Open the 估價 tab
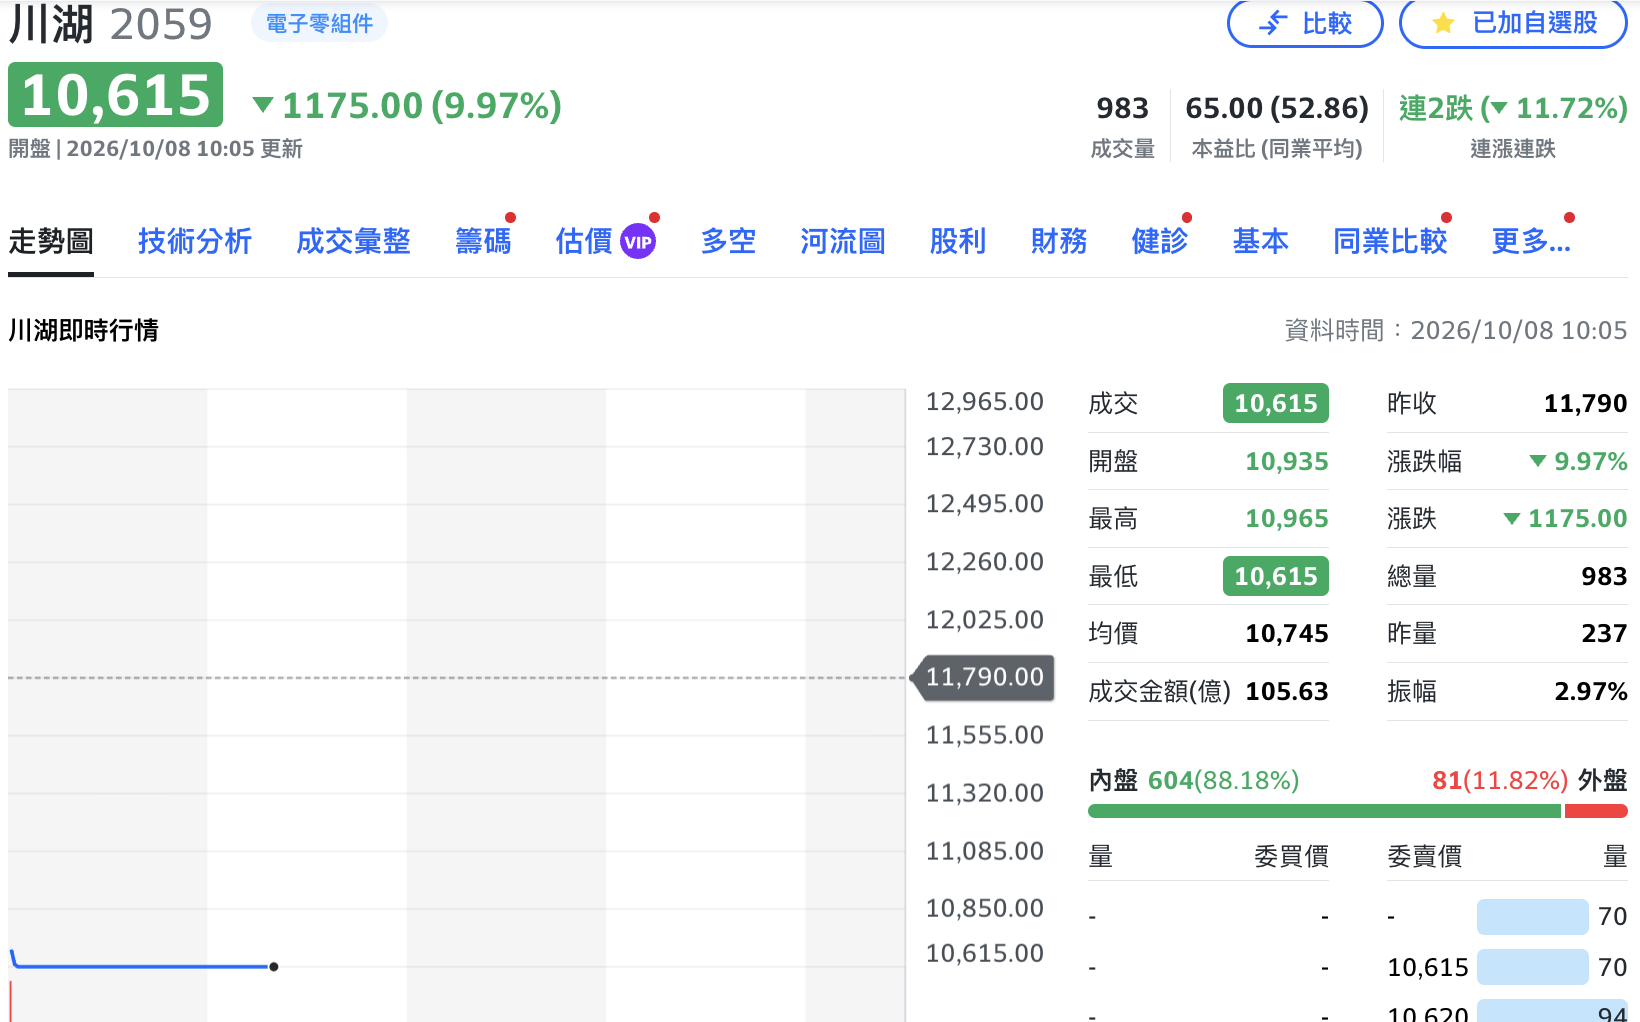 584,241
